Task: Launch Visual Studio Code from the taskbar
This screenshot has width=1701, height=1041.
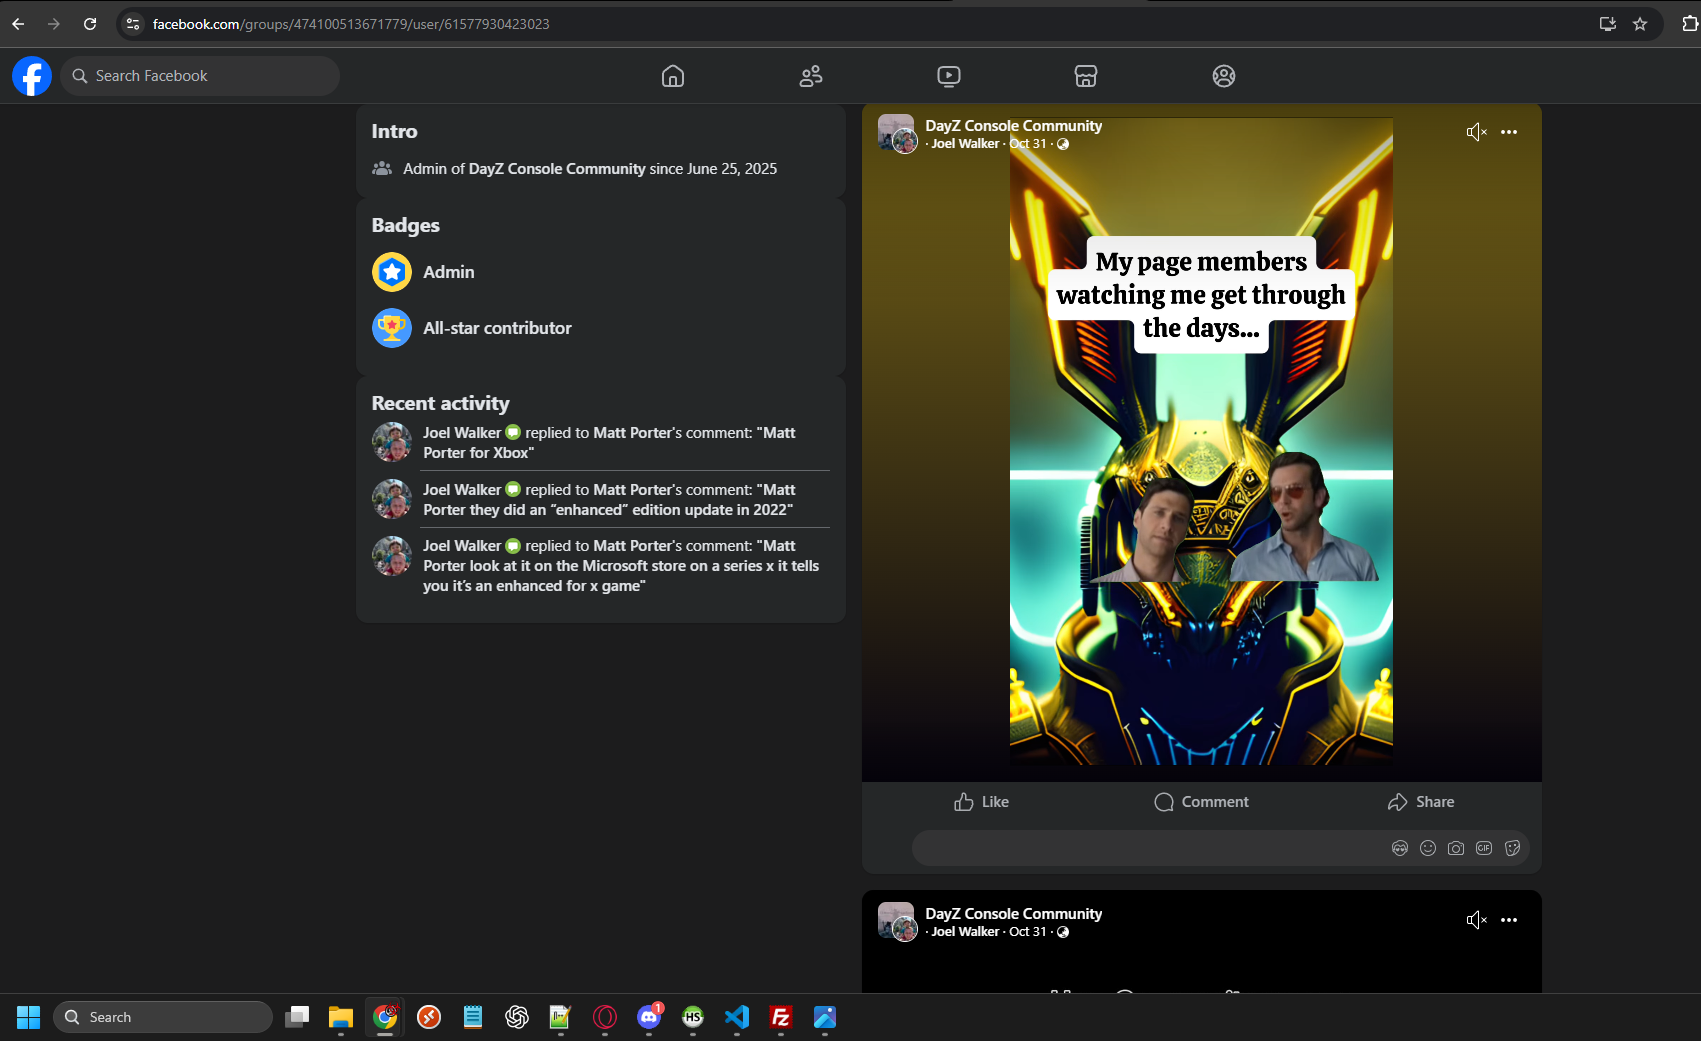Action: 737,1017
